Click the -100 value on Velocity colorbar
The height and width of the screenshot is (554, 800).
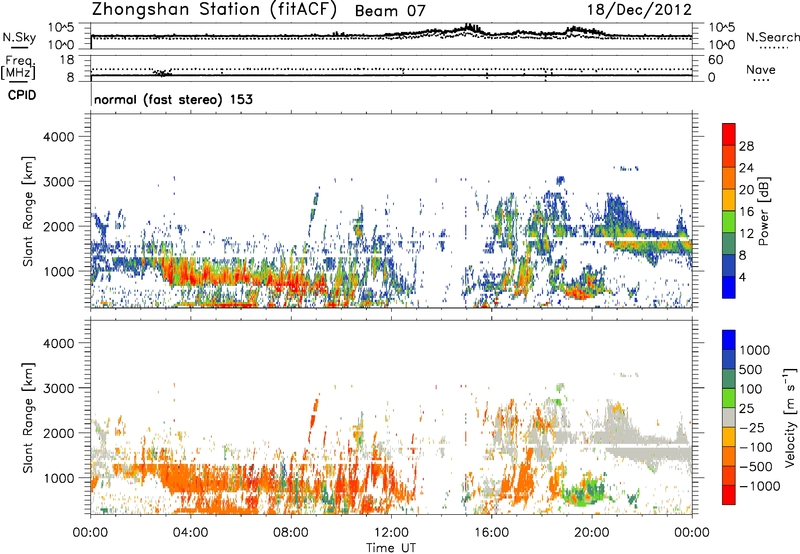point(755,447)
